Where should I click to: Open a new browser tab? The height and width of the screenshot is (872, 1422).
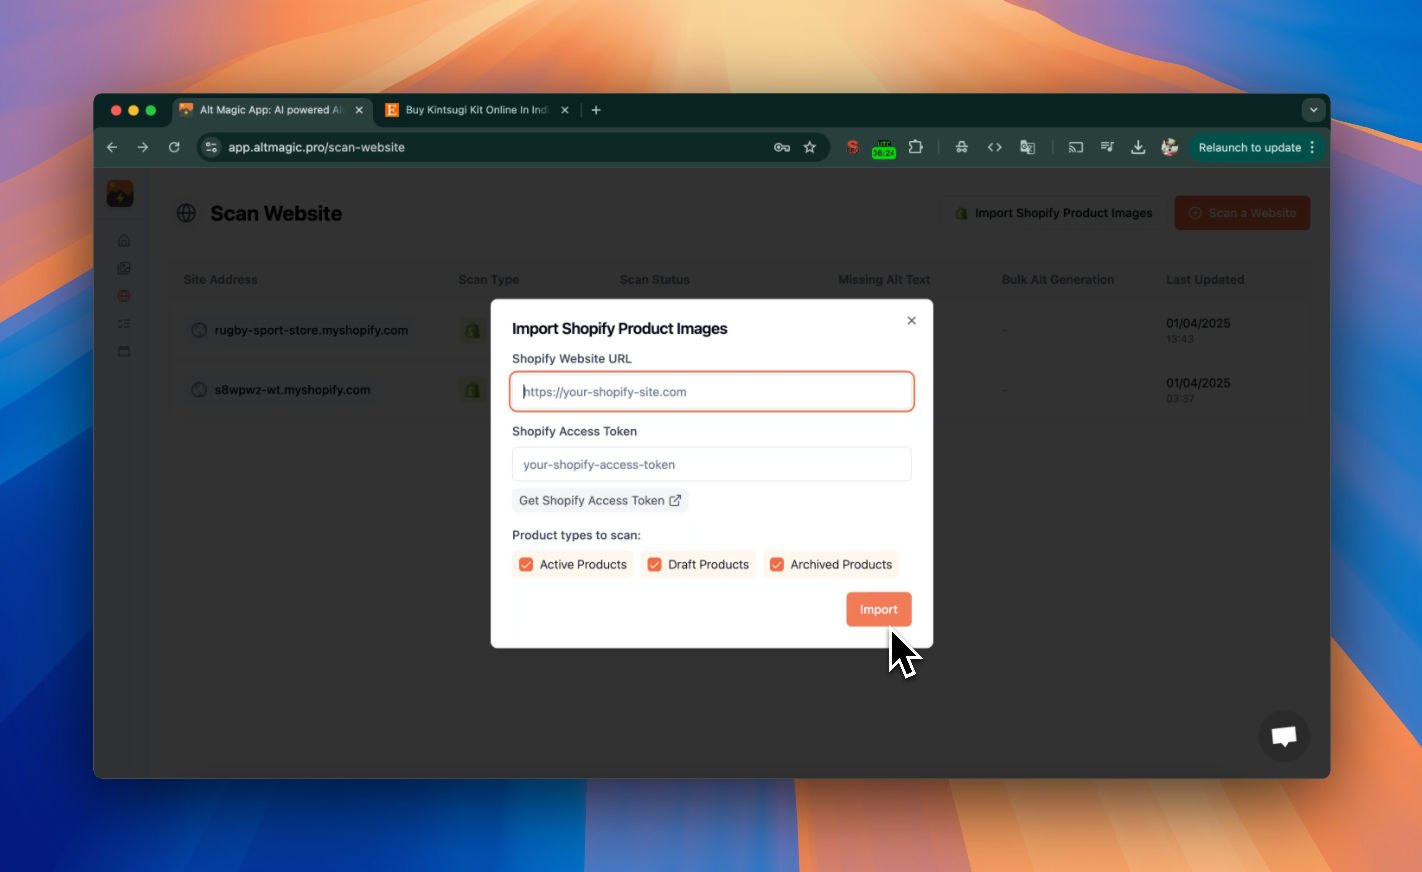tap(596, 110)
